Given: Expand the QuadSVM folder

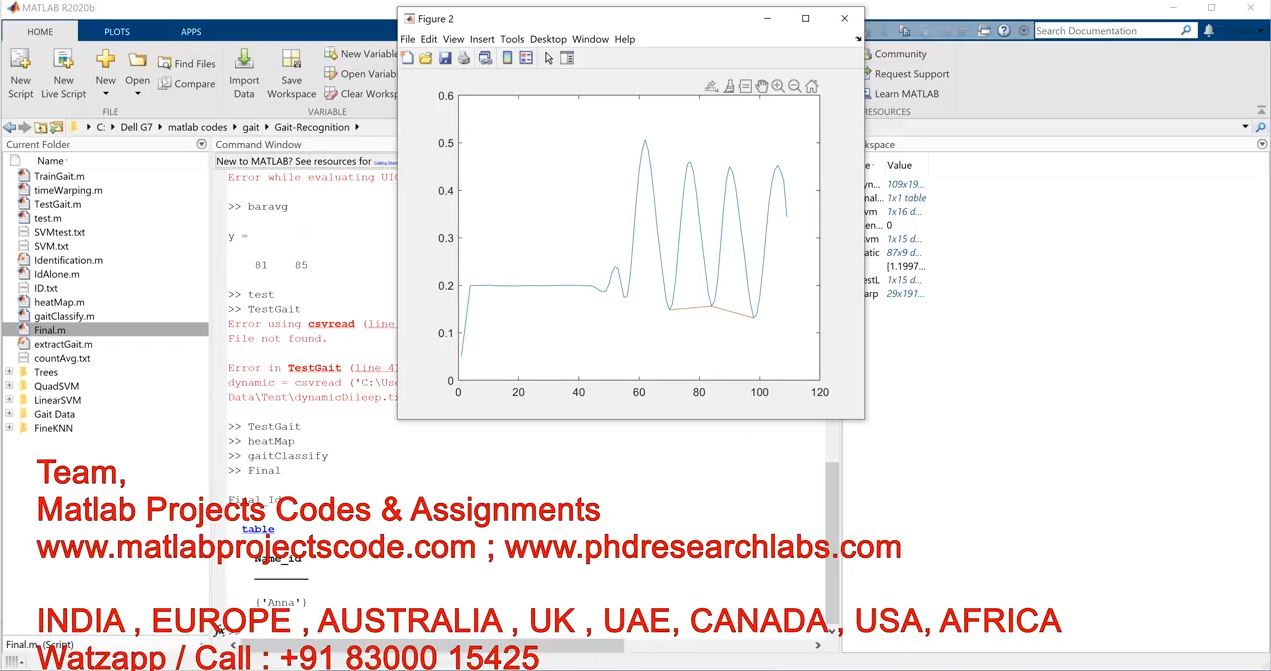Looking at the screenshot, I should (x=9, y=386).
